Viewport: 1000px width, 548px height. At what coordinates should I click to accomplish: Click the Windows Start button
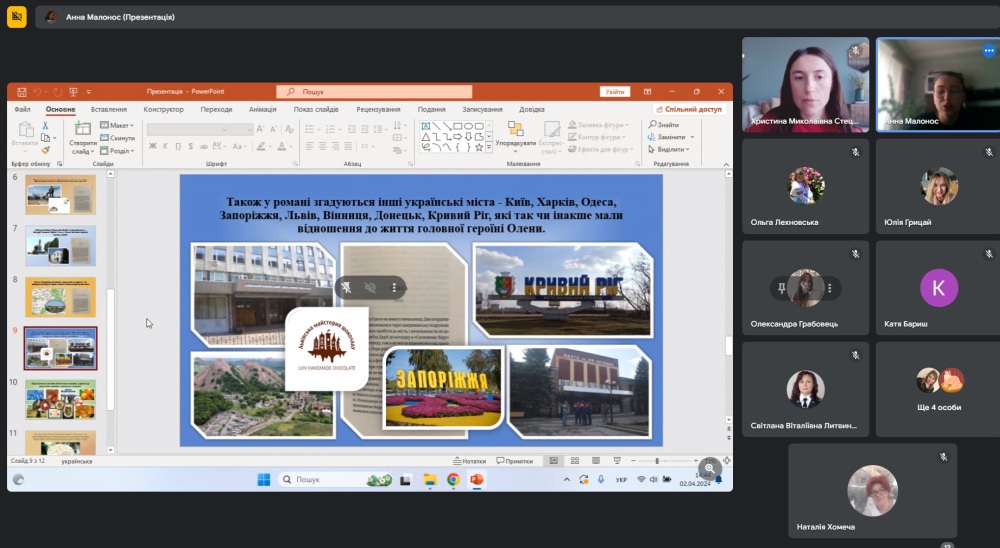pos(264,480)
